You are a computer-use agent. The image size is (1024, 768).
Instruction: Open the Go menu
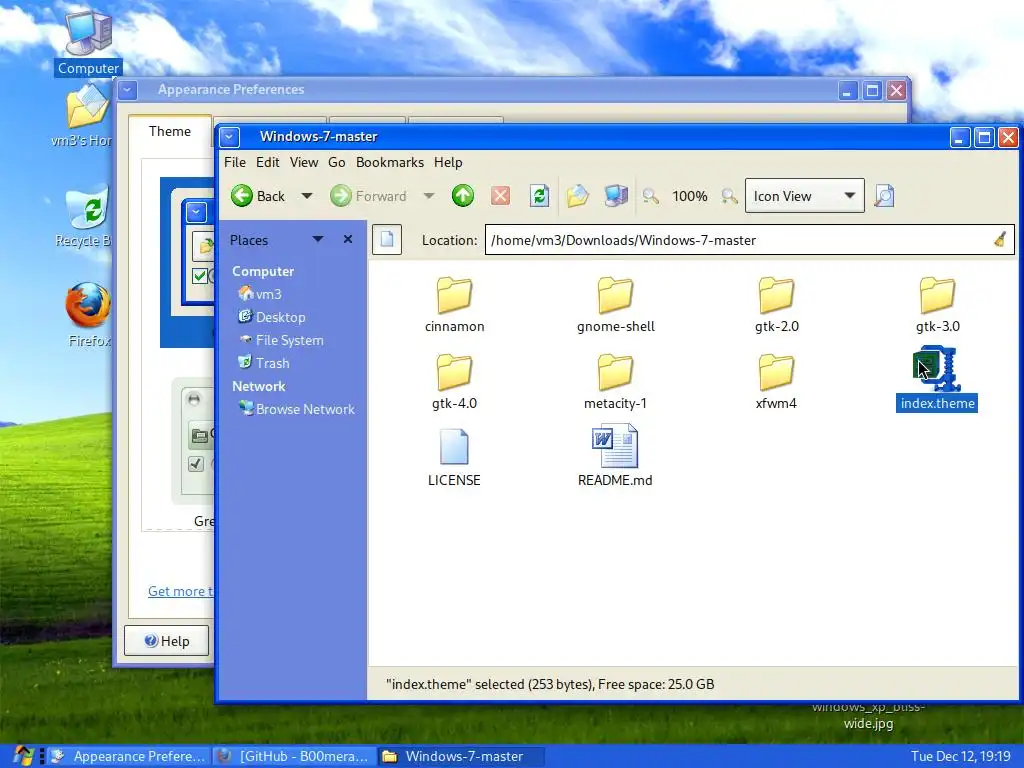[337, 162]
